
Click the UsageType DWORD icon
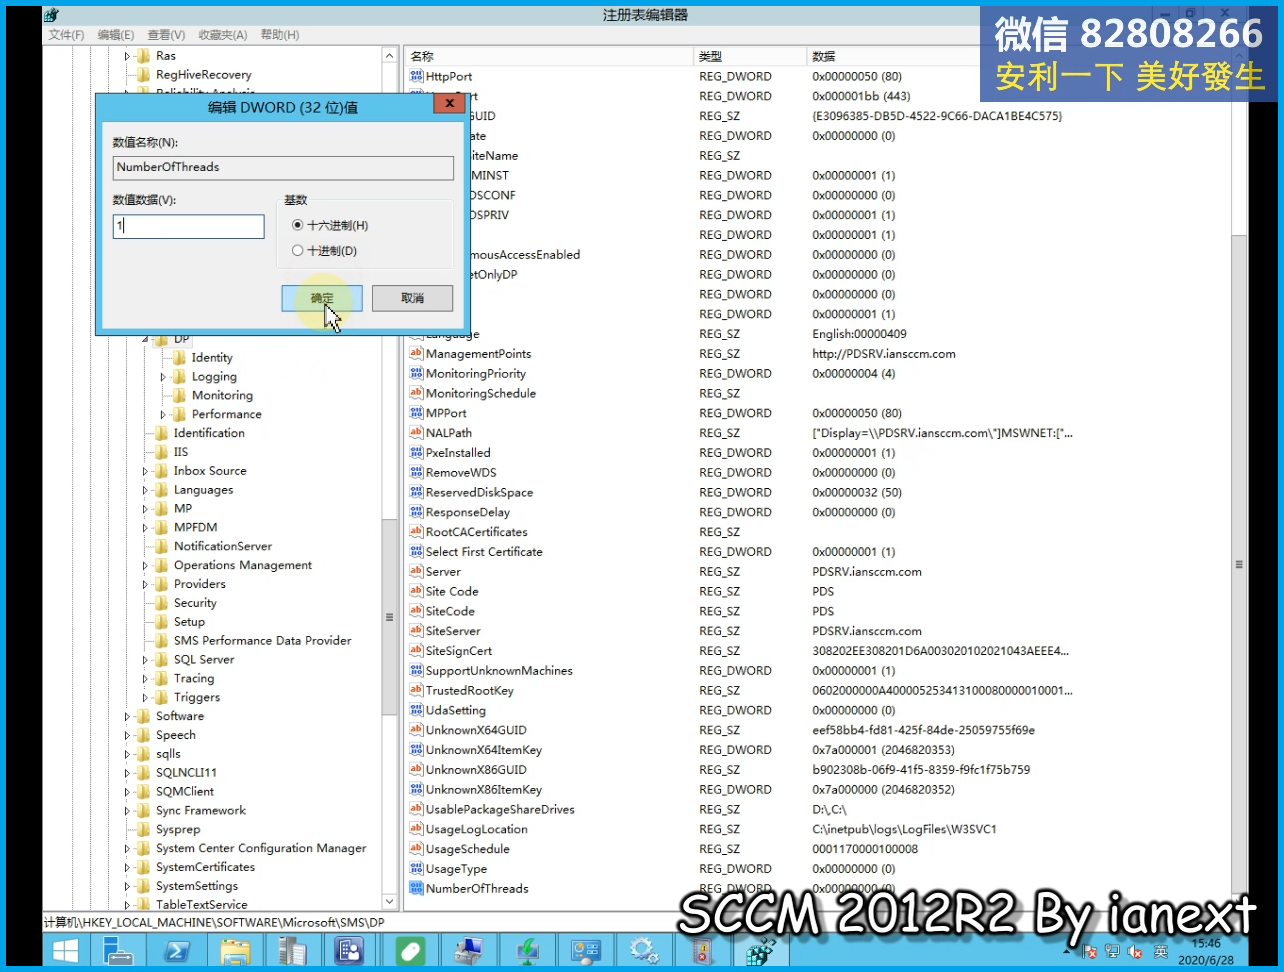[x=417, y=869]
